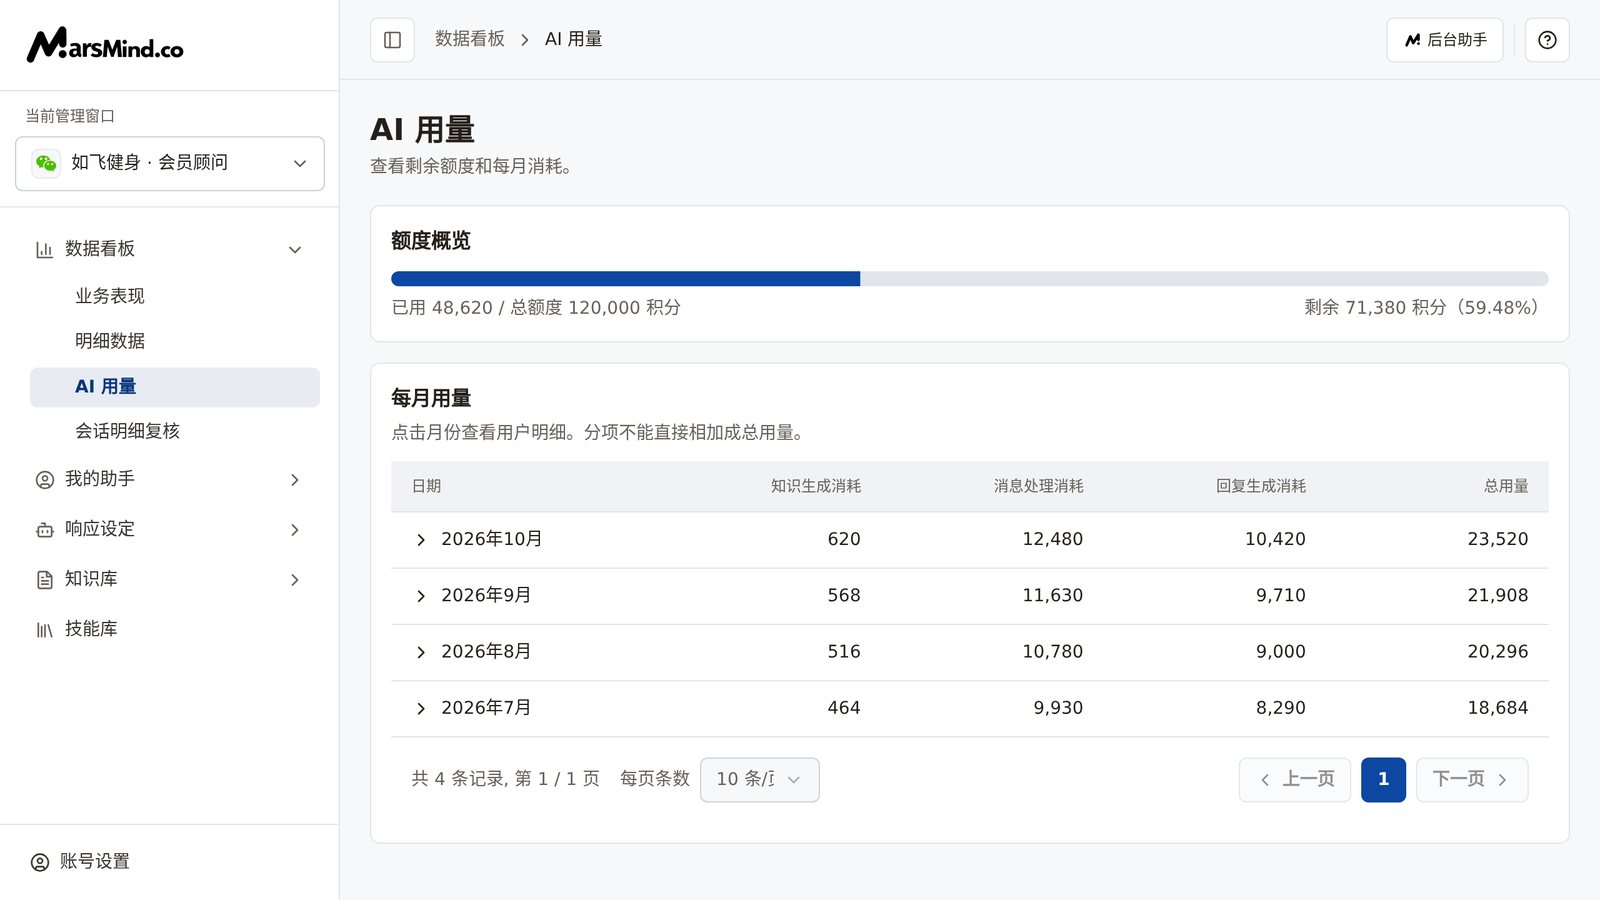Click the 数据看板 breadcrumb link
This screenshot has height=900, width=1600.
coord(470,39)
